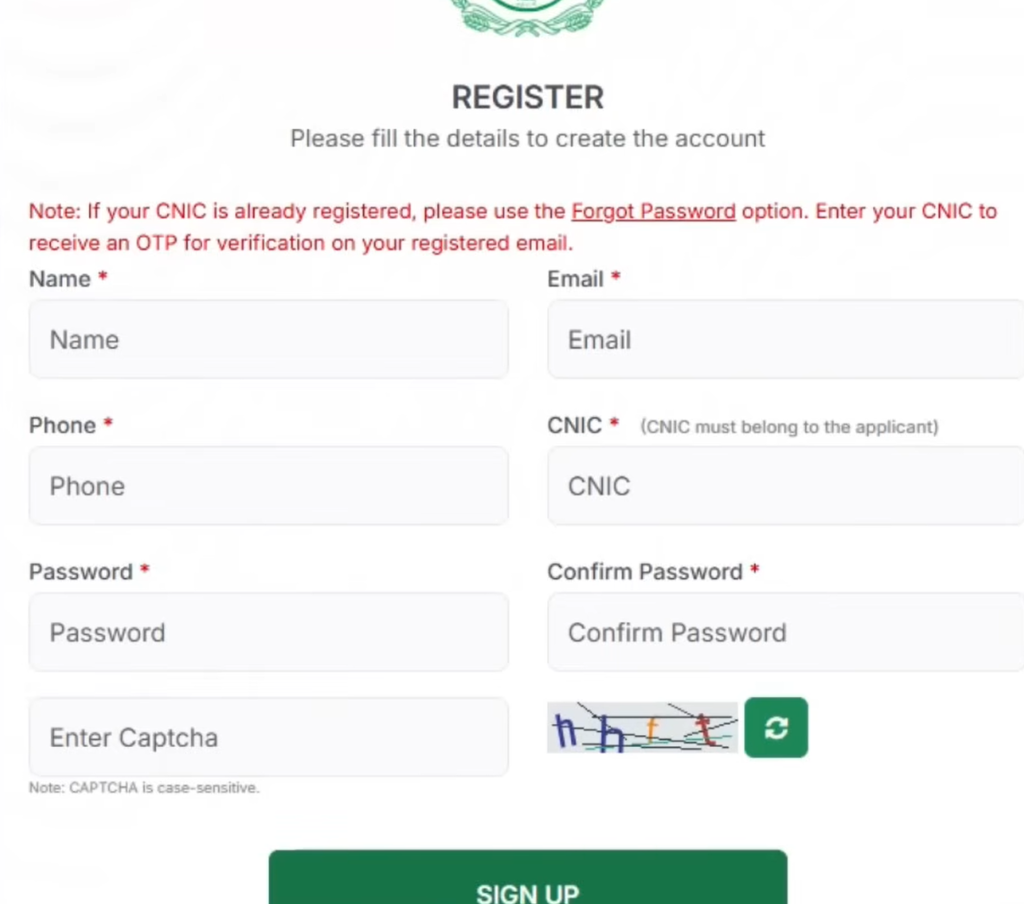1024x904 pixels.
Task: Click the CNIC input field
Action: (785, 486)
